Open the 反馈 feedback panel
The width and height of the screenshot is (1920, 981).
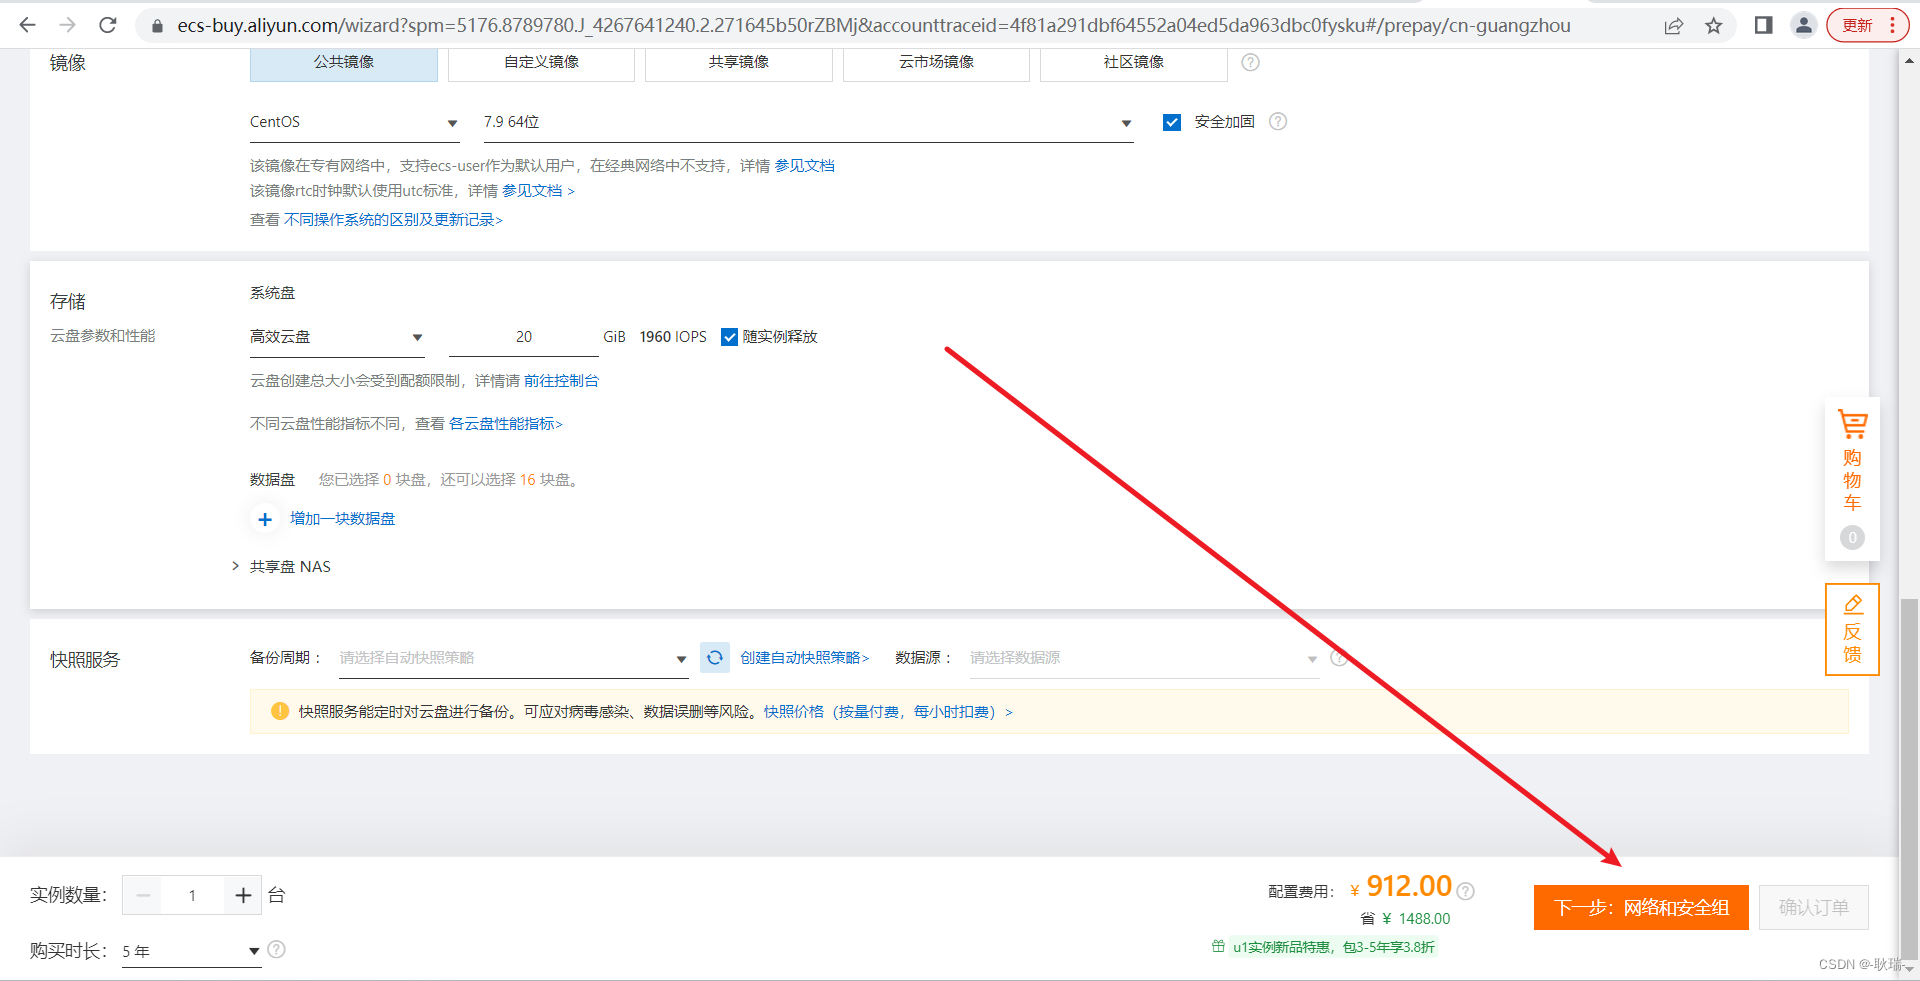coord(1852,629)
